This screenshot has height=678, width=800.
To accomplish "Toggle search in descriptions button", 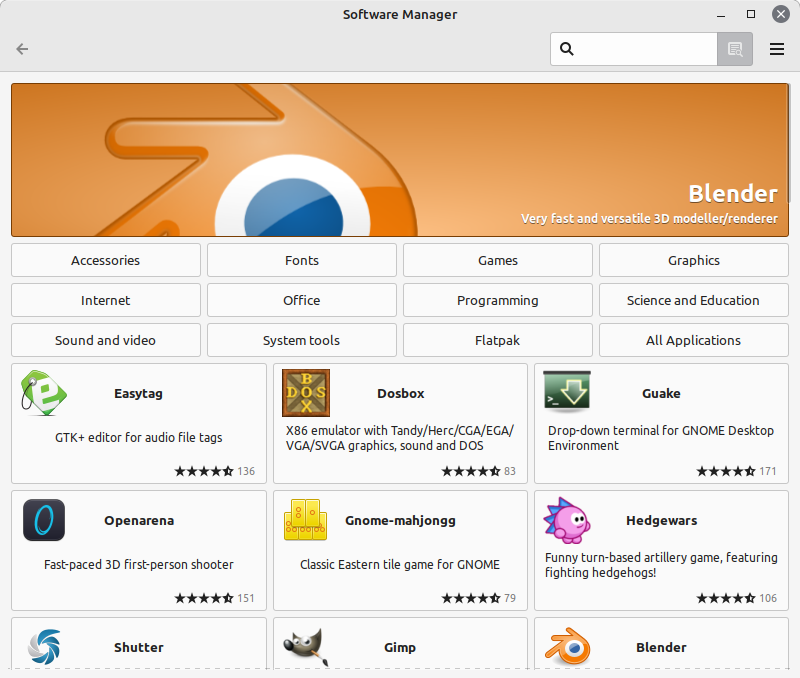I will click(735, 49).
